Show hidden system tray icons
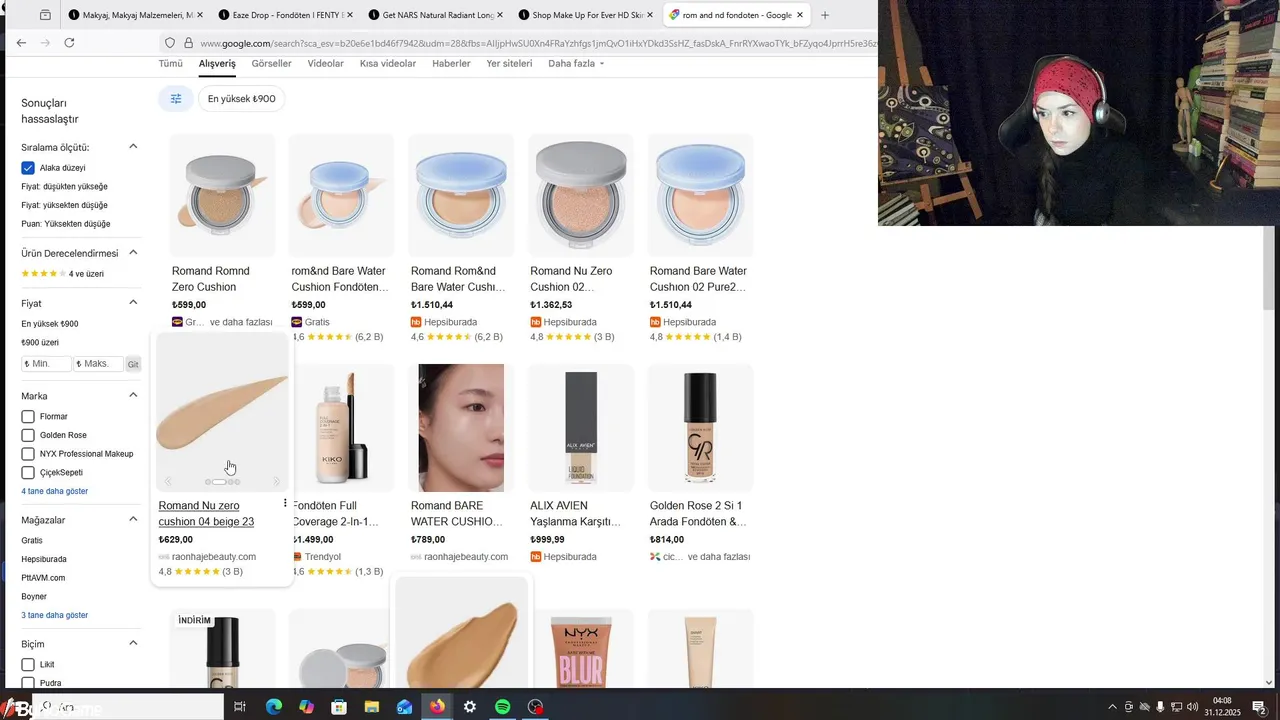1280x720 pixels. coord(1113,707)
